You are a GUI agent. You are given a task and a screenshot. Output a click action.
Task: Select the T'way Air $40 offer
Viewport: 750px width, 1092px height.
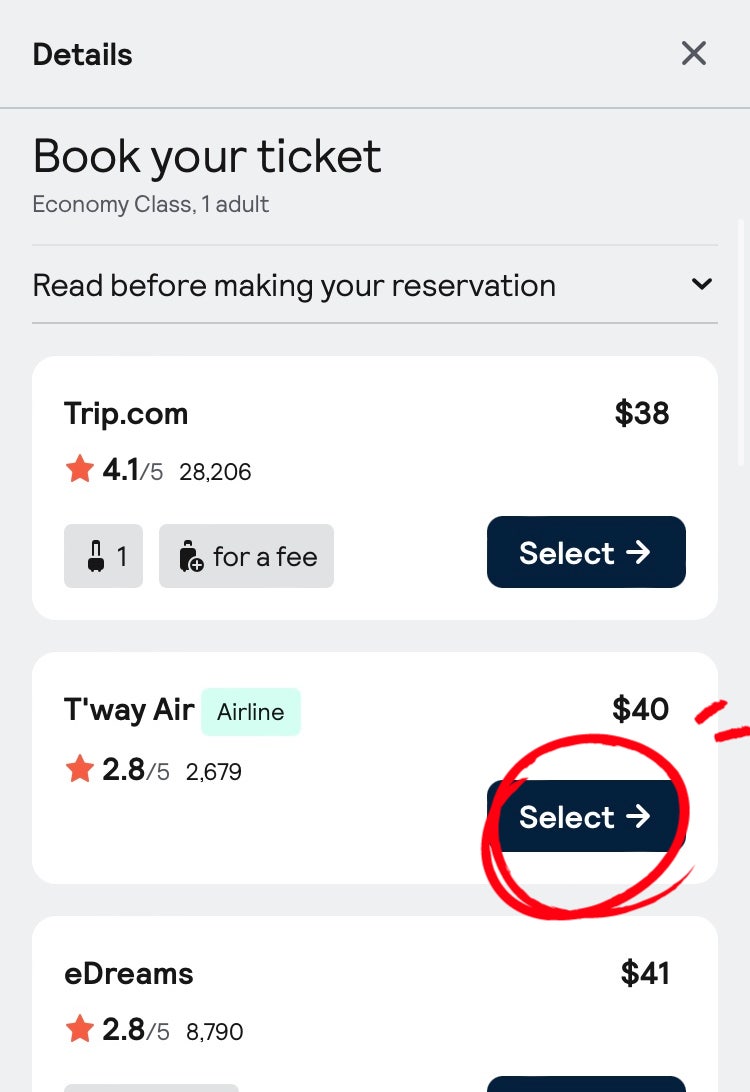click(586, 816)
